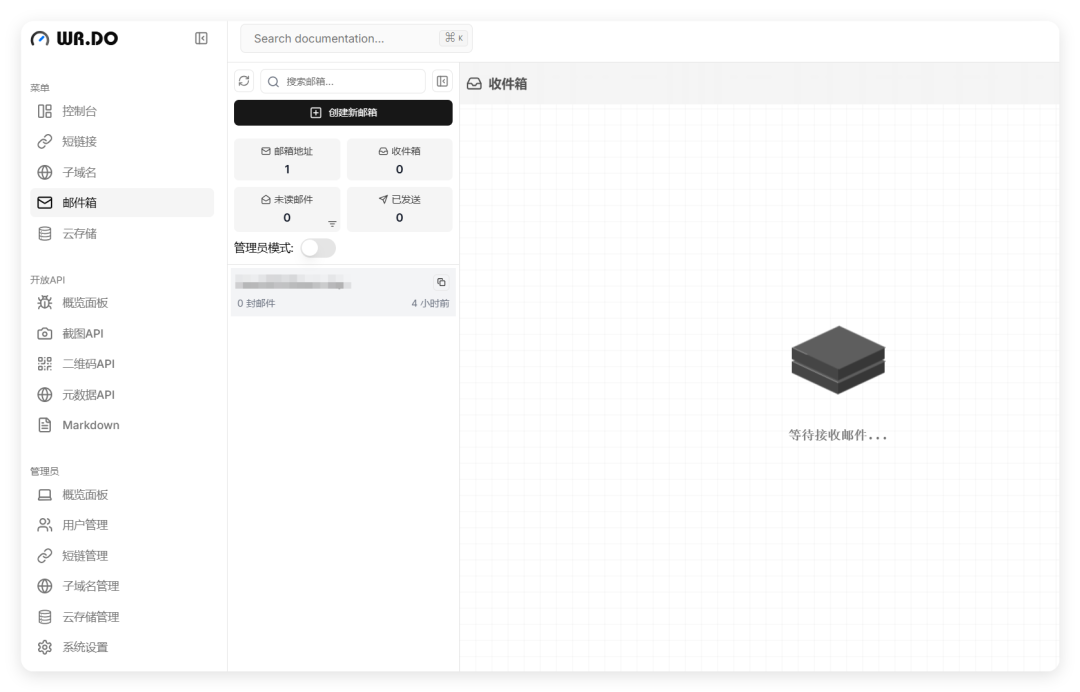Click the ⌘K shortcut badge
Screen dimensions: 1080x692
(x=454, y=38)
